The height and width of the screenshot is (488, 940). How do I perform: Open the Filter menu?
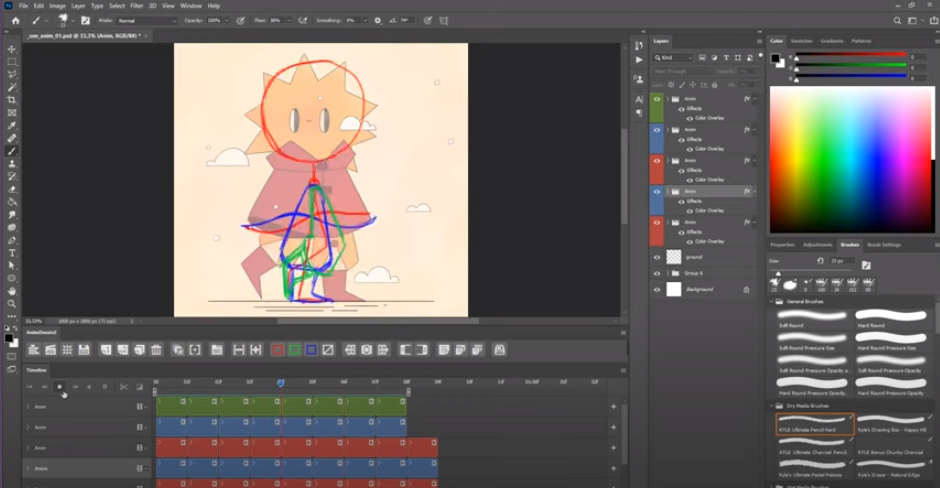pos(136,6)
